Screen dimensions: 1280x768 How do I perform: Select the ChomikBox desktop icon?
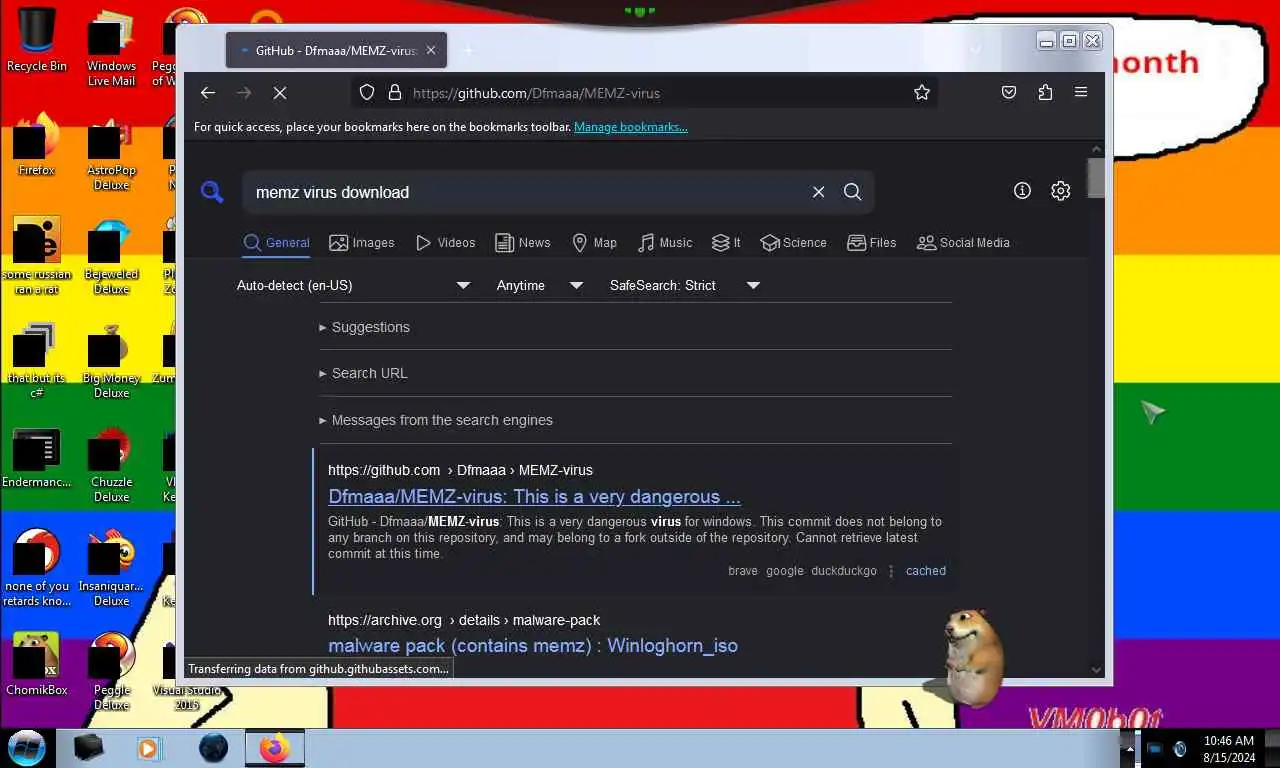click(37, 664)
